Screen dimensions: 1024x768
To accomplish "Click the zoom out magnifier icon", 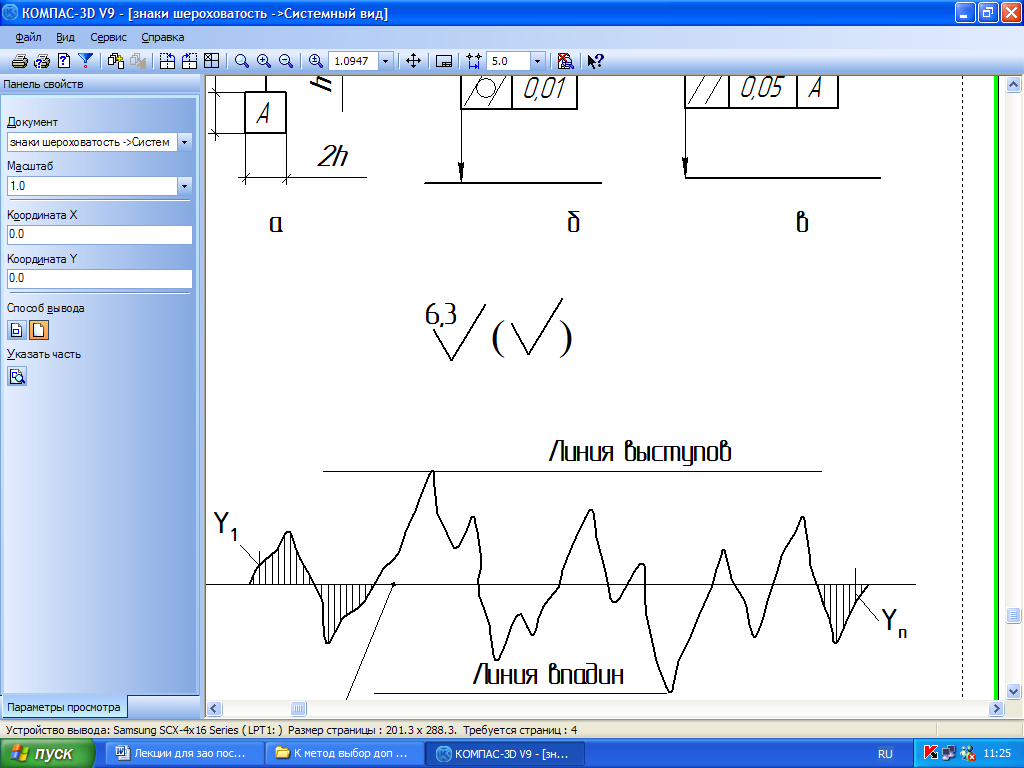I will 285,61.
